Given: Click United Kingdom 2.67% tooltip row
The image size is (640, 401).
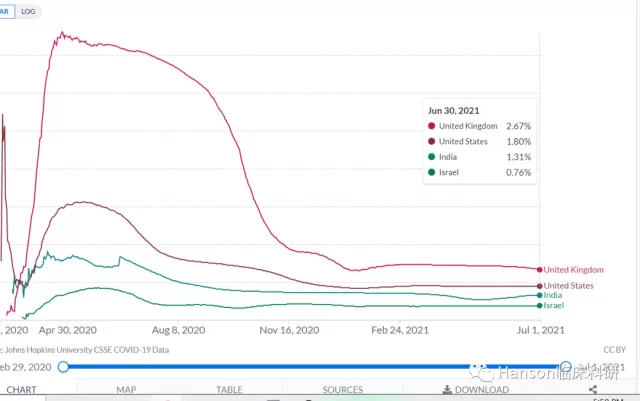Looking at the screenshot, I should click(x=479, y=126).
